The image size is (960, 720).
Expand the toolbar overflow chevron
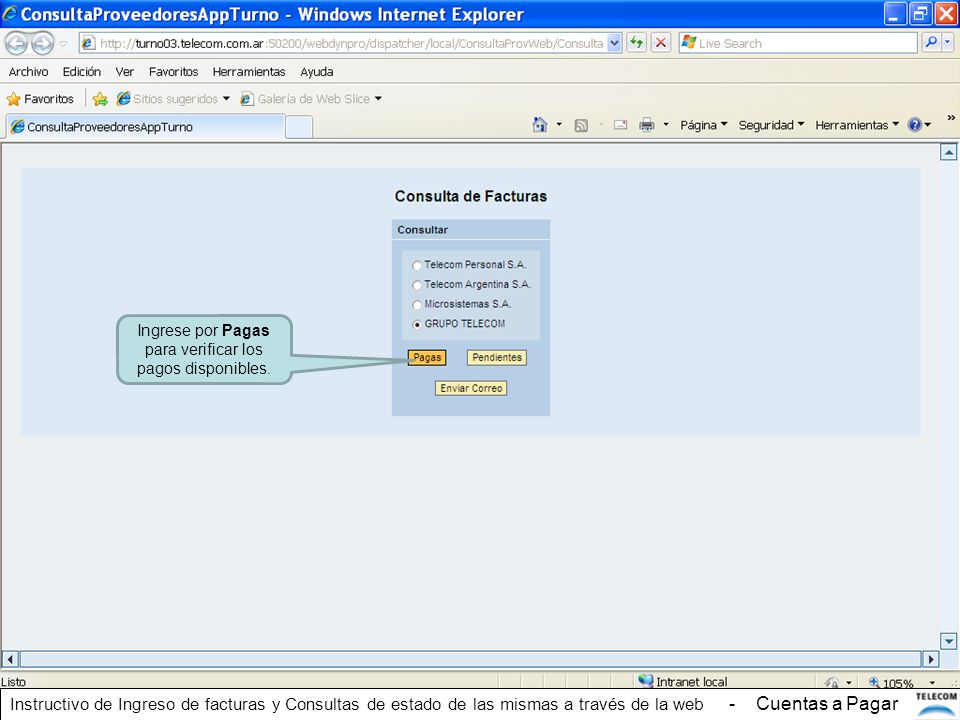tap(951, 118)
